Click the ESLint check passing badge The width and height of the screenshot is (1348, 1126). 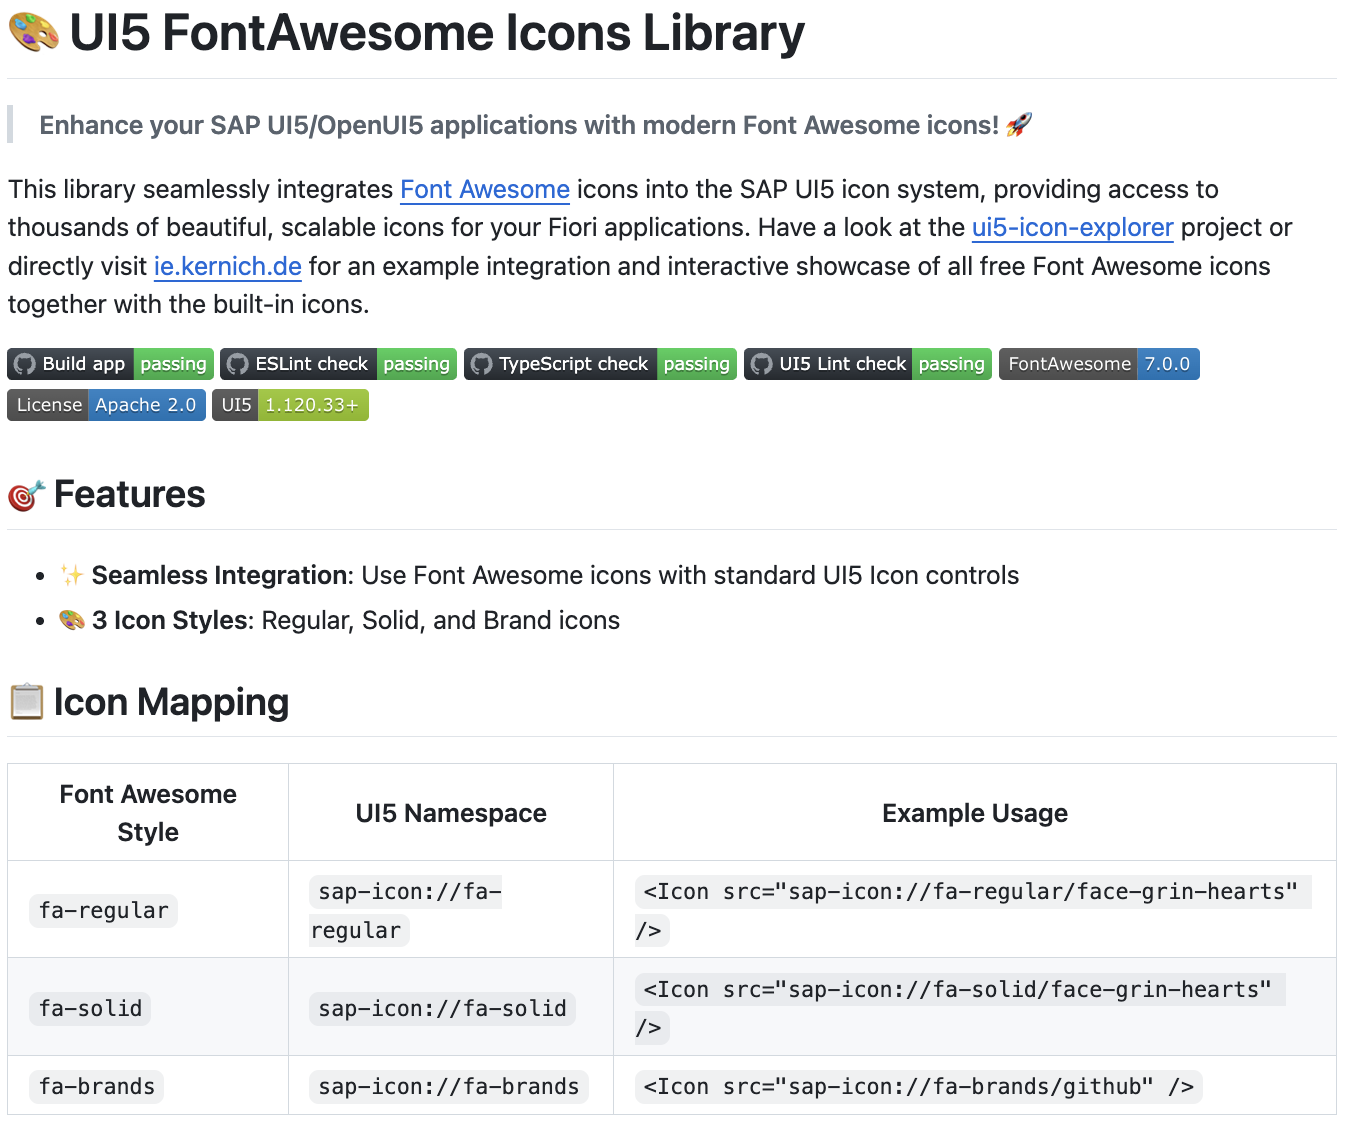click(x=338, y=364)
